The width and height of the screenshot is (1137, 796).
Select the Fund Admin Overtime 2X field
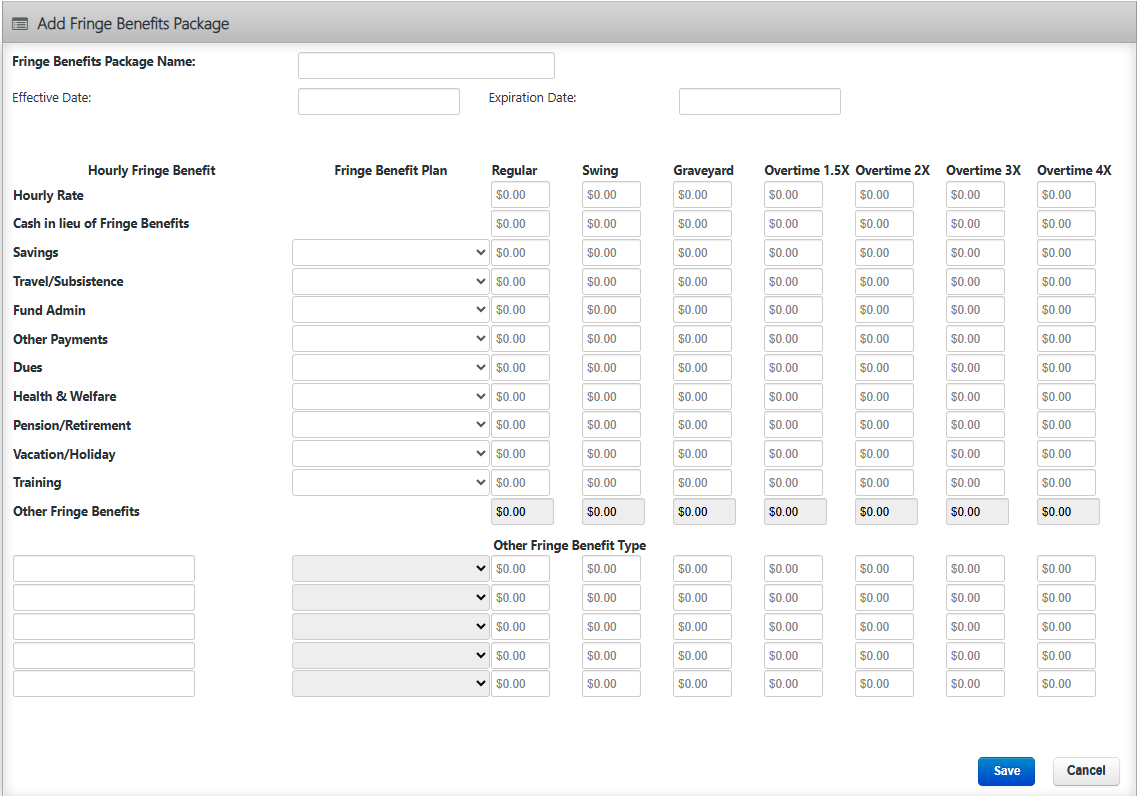pyautogui.click(x=884, y=310)
